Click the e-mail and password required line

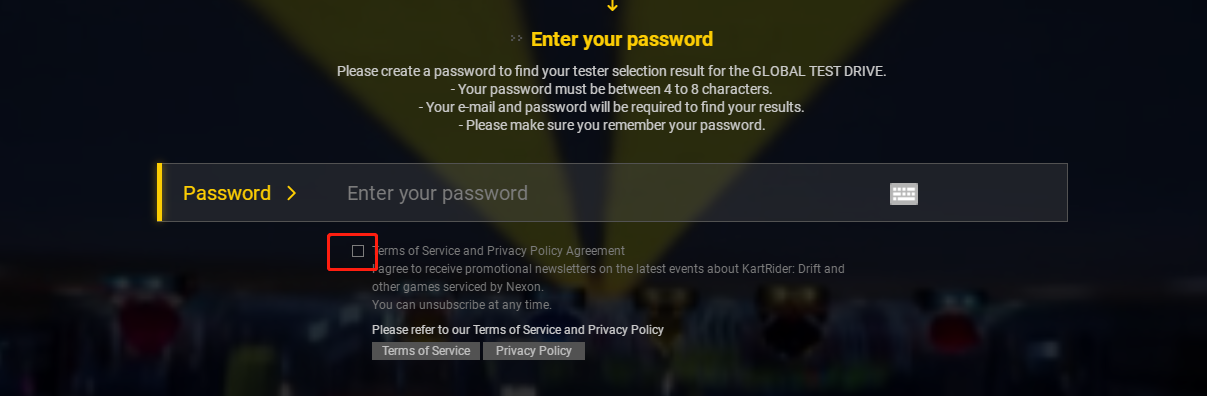[611, 107]
